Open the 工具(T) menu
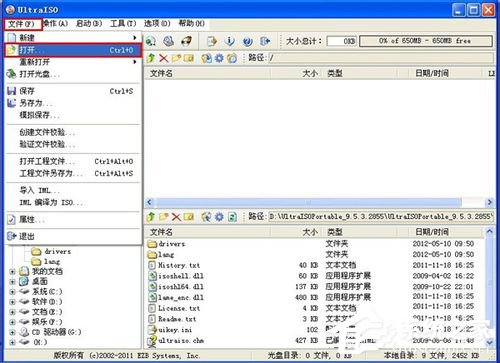This screenshot has height=363, width=500. [123, 24]
